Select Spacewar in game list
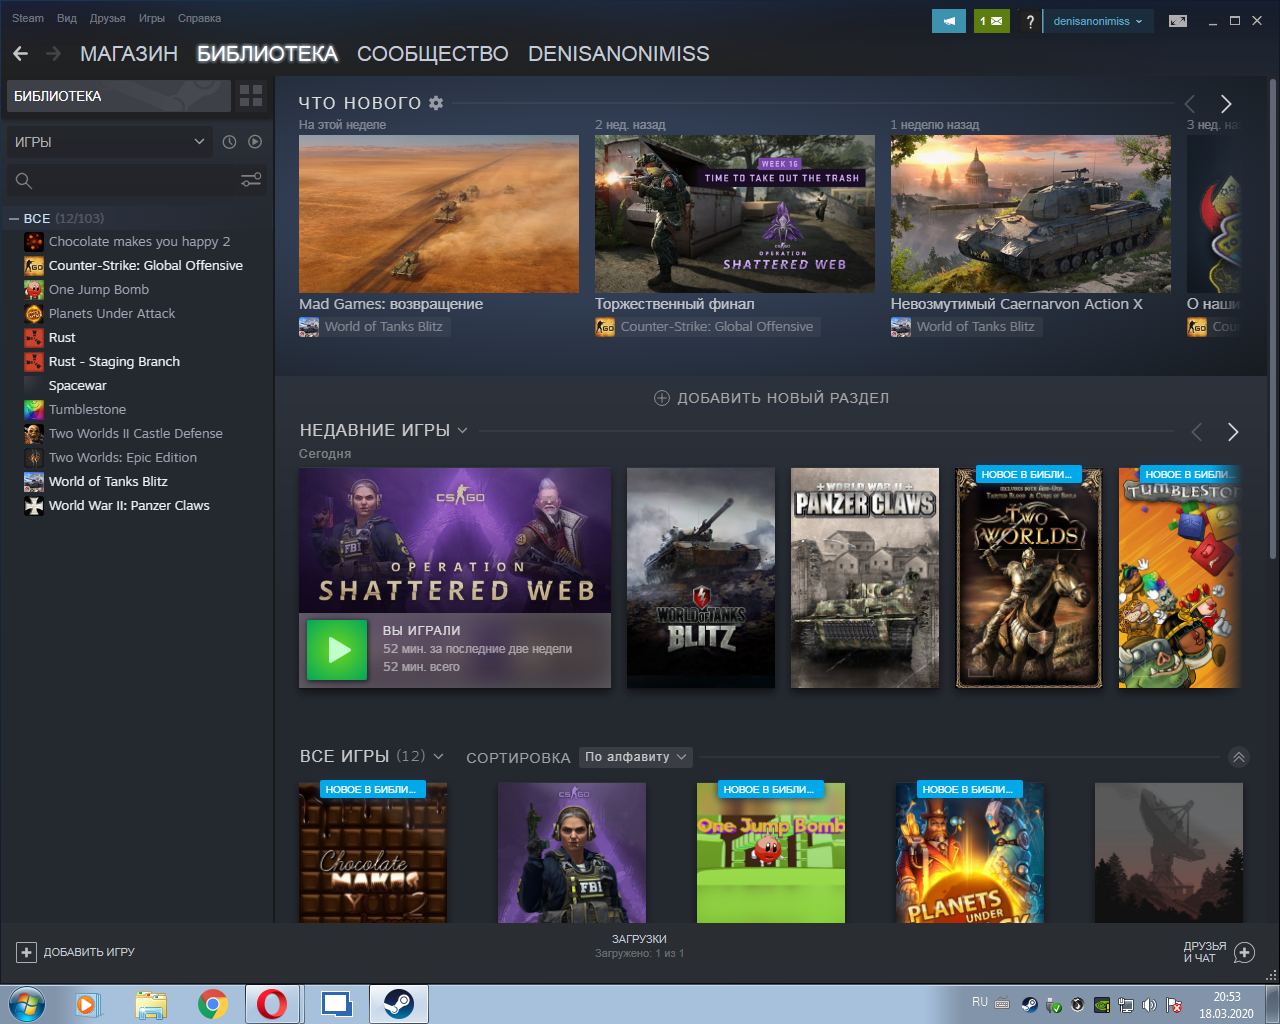 coord(77,385)
